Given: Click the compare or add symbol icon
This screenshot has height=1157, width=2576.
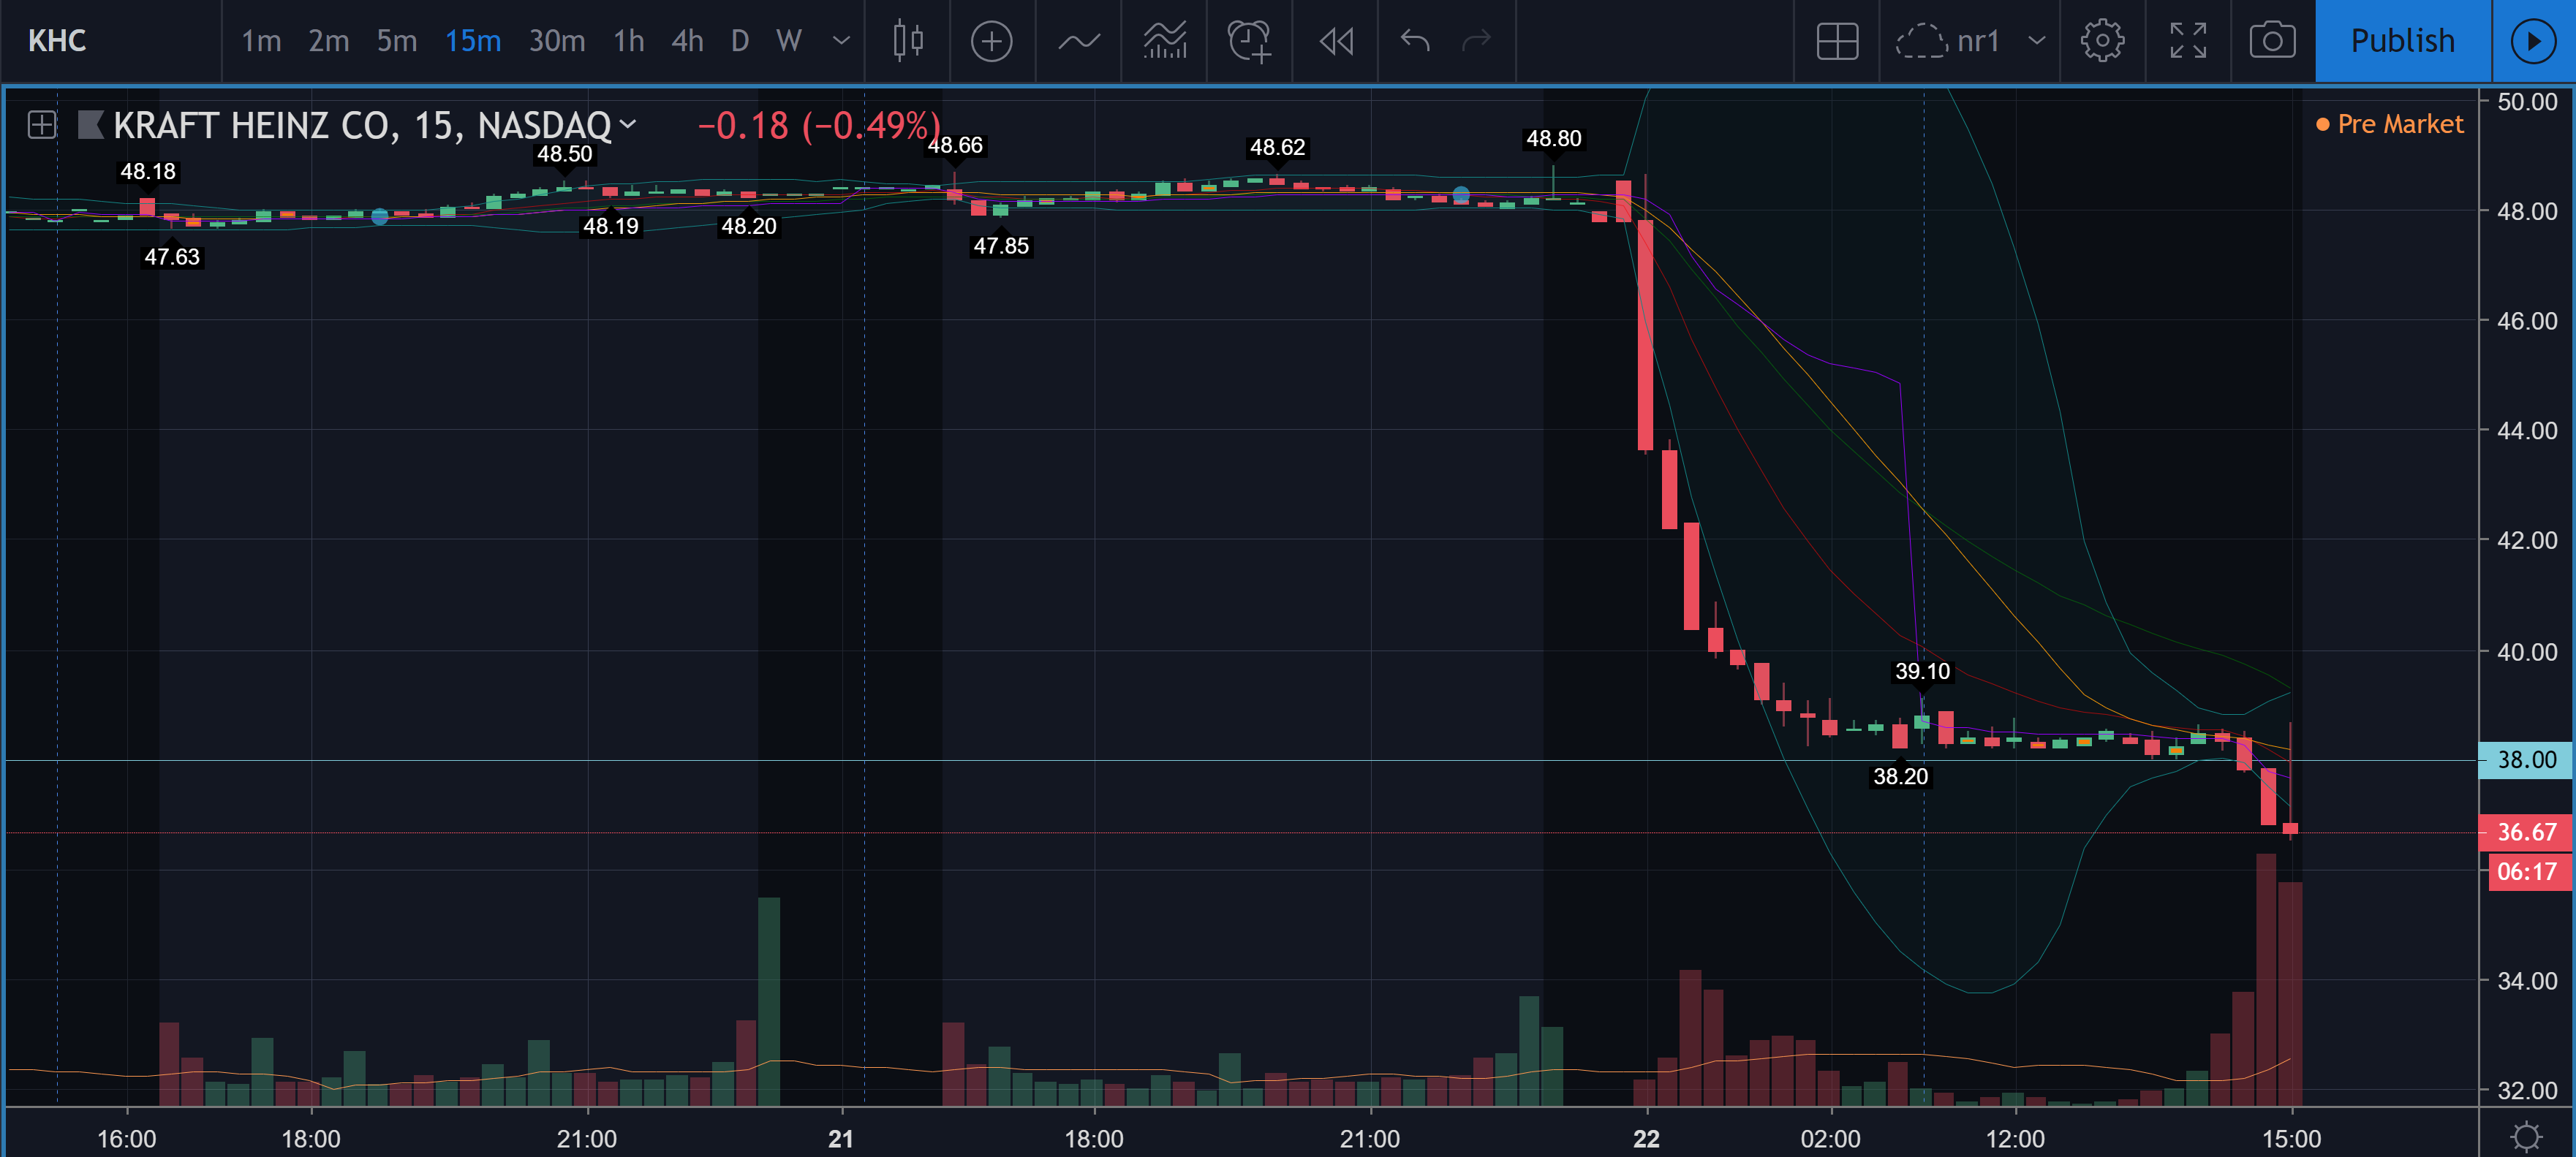Looking at the screenshot, I should click(x=991, y=41).
